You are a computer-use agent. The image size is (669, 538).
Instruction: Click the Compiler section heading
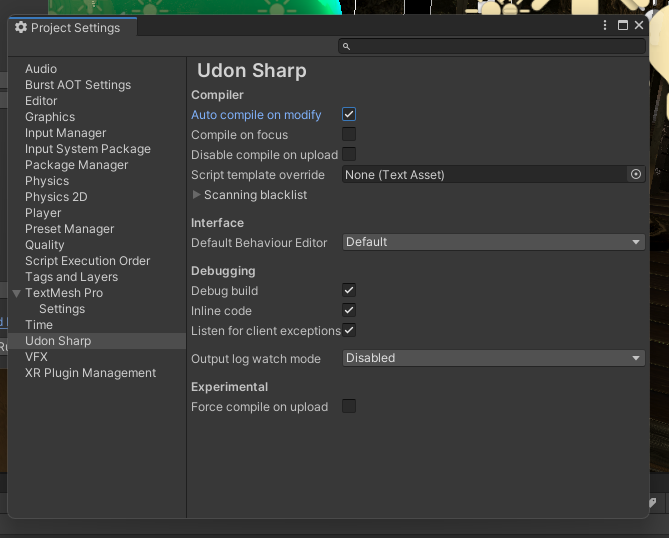[217, 95]
